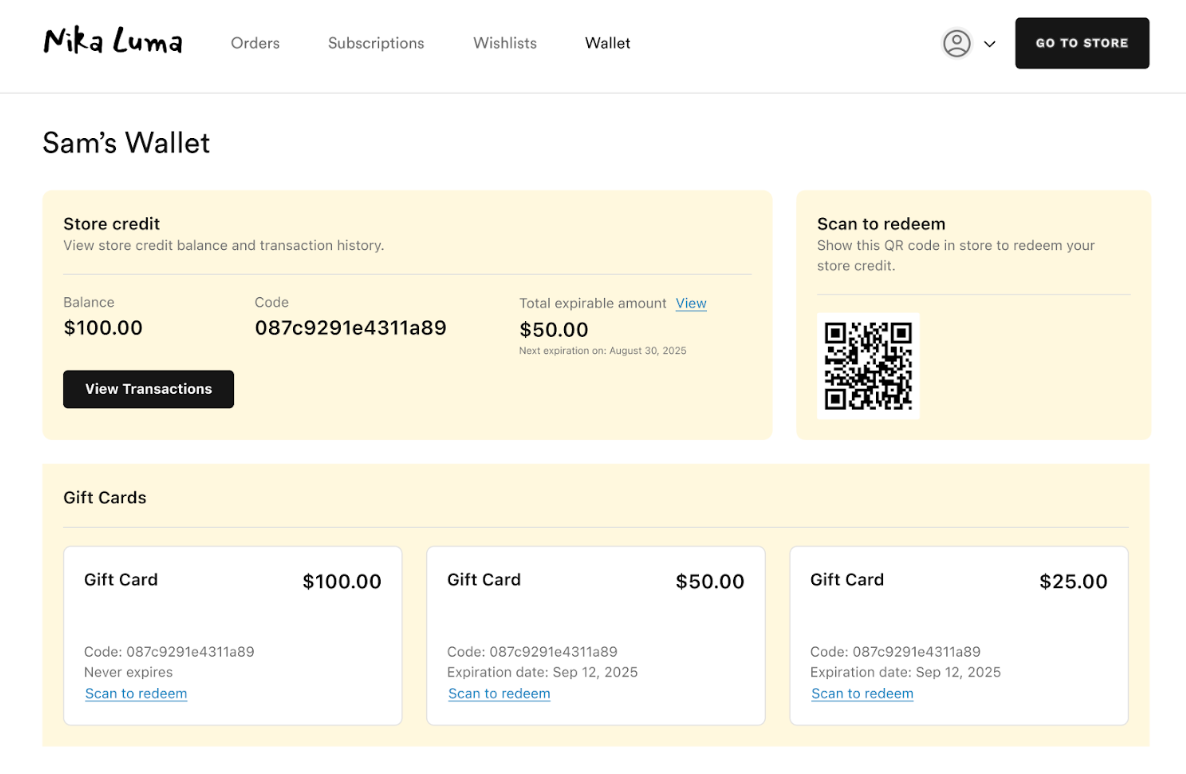Go to the Subscriptions page
The height and width of the screenshot is (774, 1186).
coord(376,43)
